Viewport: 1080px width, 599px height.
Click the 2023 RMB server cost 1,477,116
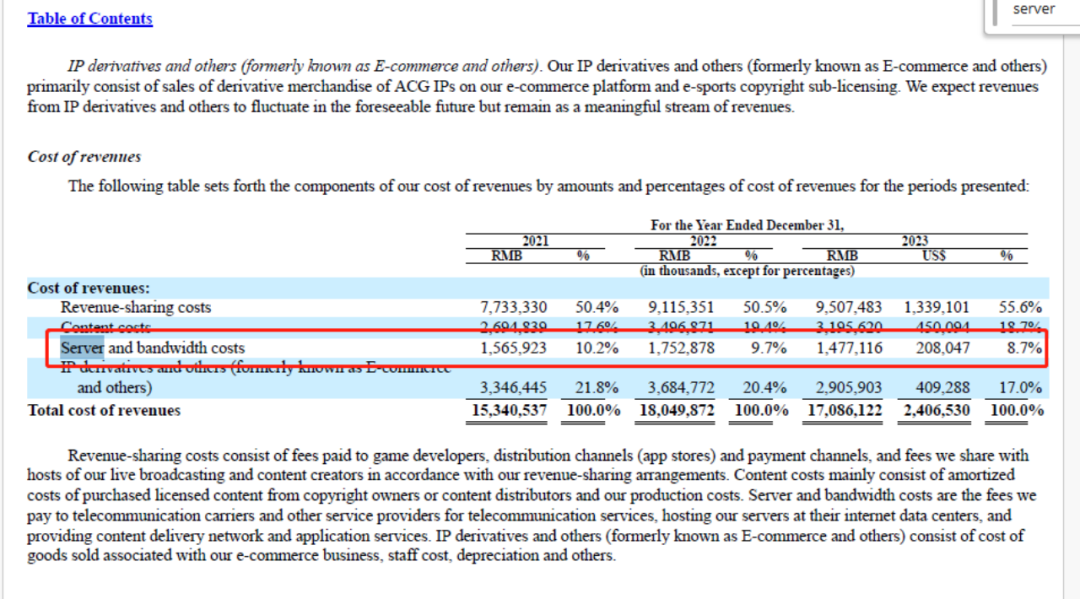coord(849,348)
